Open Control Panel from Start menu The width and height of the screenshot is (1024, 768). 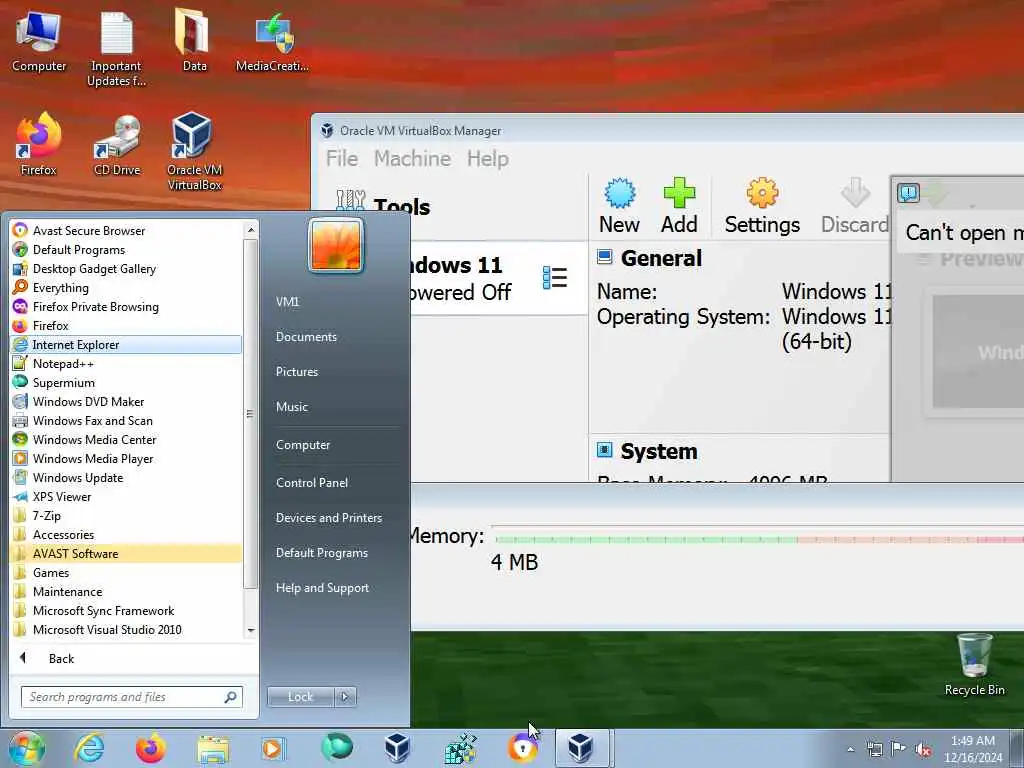[312, 483]
